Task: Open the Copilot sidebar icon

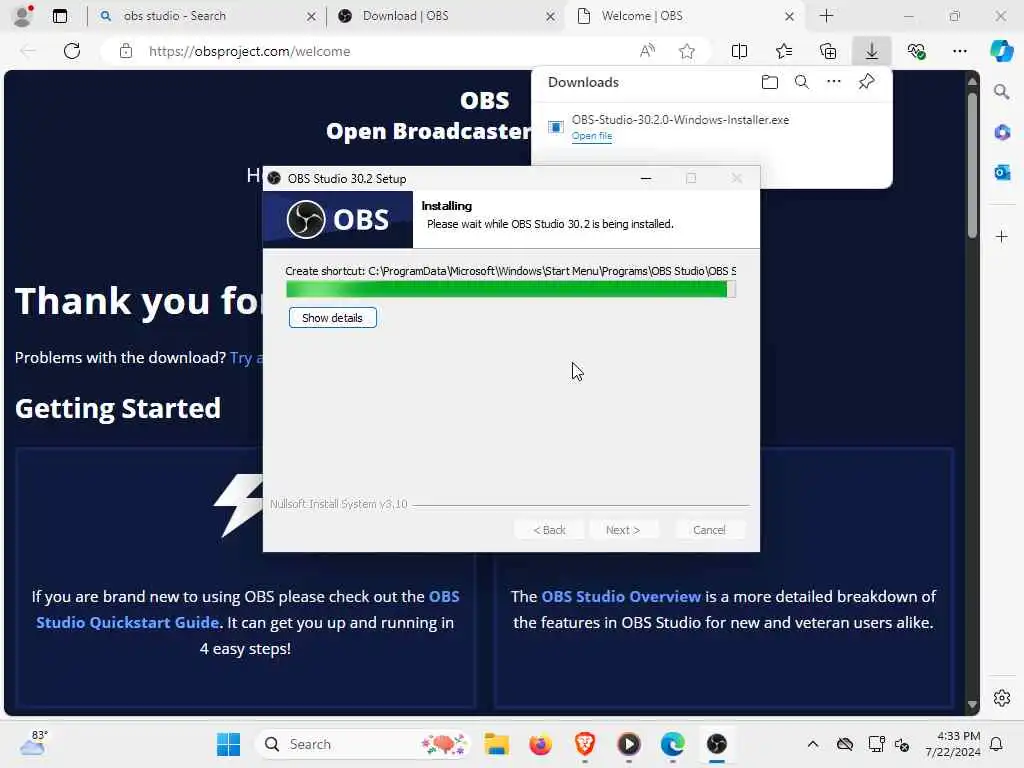Action: coord(1001,51)
